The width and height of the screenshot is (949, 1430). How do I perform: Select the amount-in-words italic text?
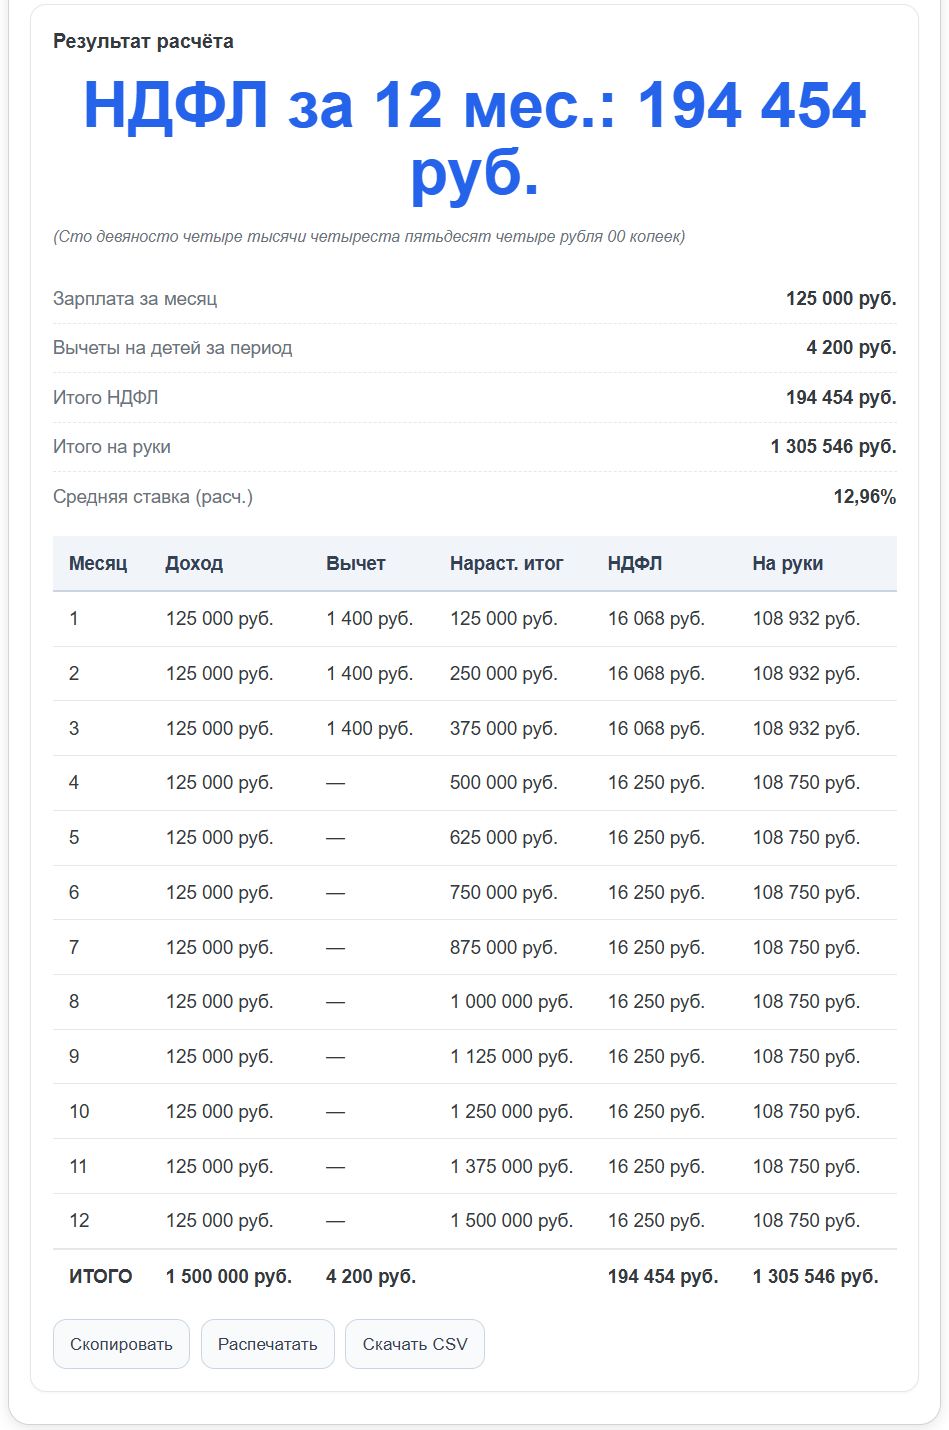(x=369, y=236)
